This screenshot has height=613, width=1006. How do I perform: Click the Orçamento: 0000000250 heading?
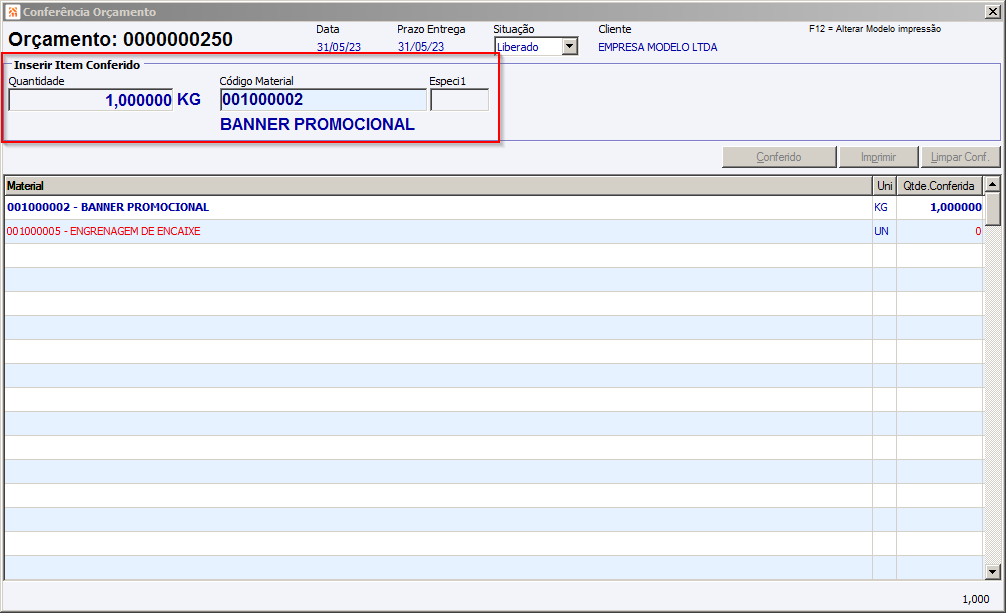tap(121, 39)
